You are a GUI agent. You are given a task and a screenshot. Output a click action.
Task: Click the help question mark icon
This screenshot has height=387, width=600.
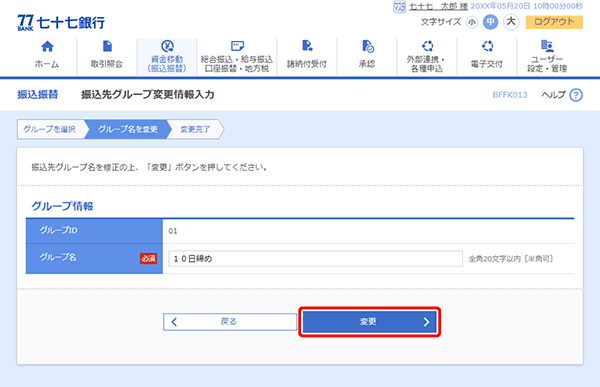[576, 95]
